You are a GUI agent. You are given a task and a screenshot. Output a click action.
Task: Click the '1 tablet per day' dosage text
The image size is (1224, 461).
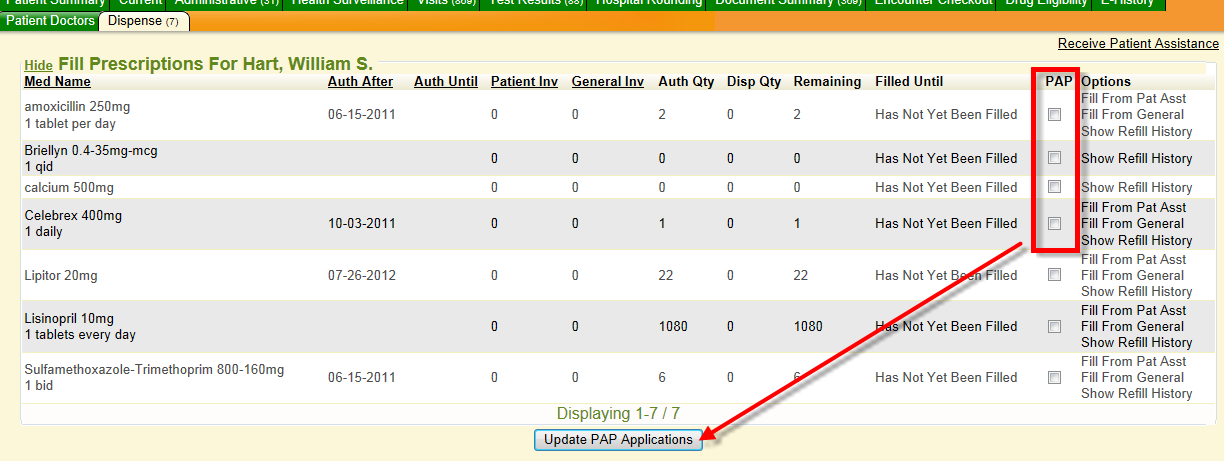pyautogui.click(x=70, y=123)
